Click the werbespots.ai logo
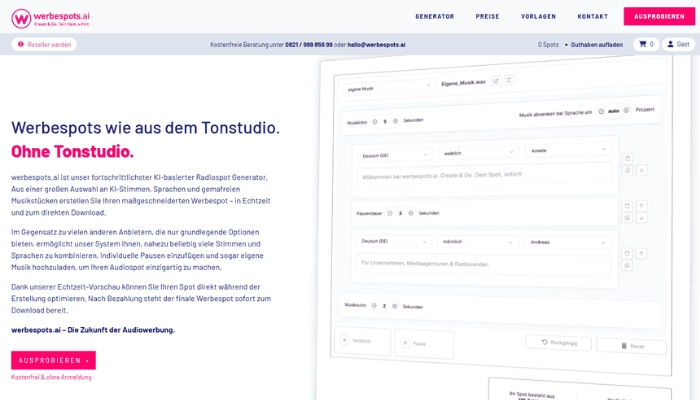 tap(50, 18)
